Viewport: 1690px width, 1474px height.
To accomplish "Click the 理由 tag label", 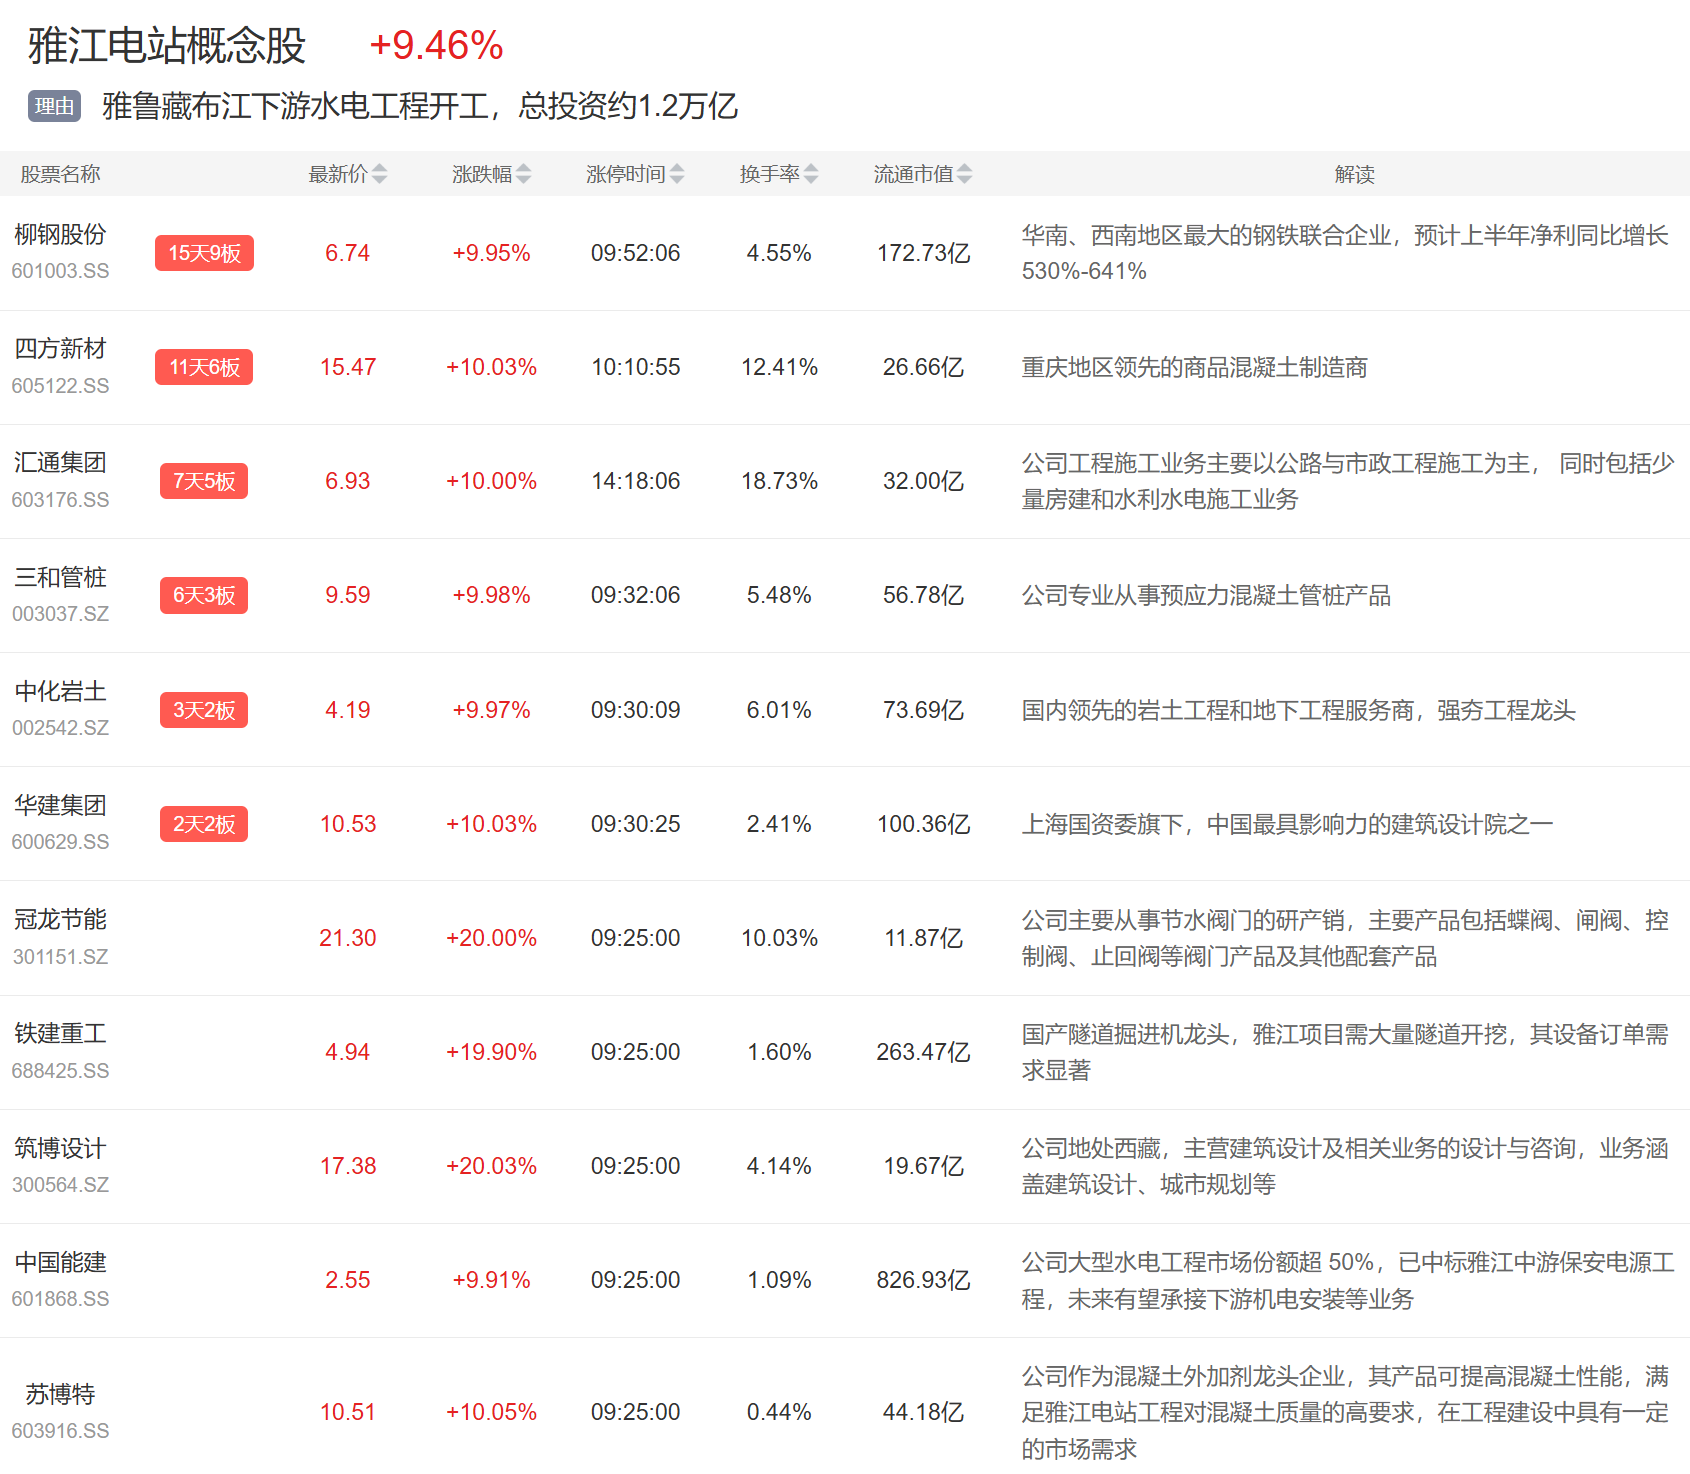I will [54, 106].
